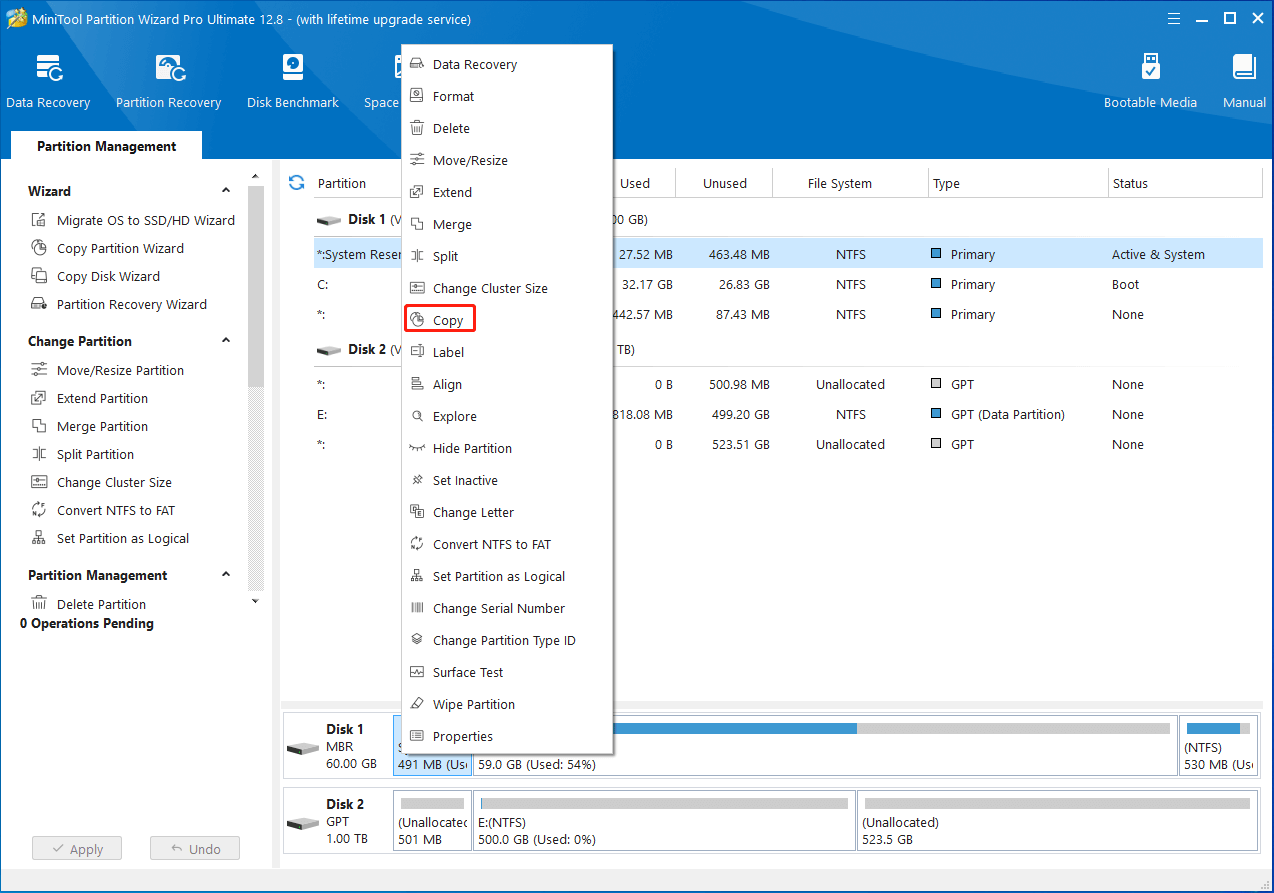Collapse the Partition Management sidebar section
The image size is (1274, 893).
[x=226, y=575]
